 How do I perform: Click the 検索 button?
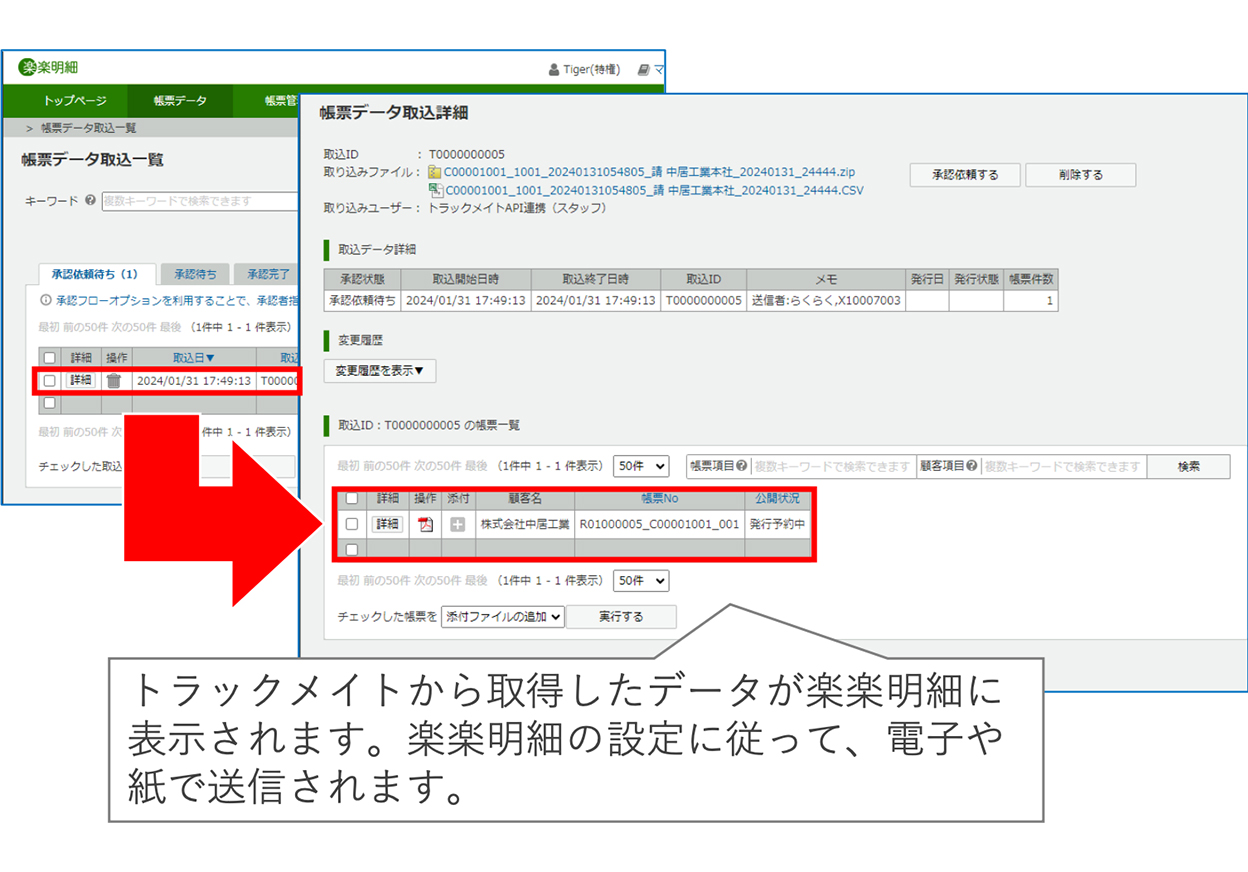1188,467
